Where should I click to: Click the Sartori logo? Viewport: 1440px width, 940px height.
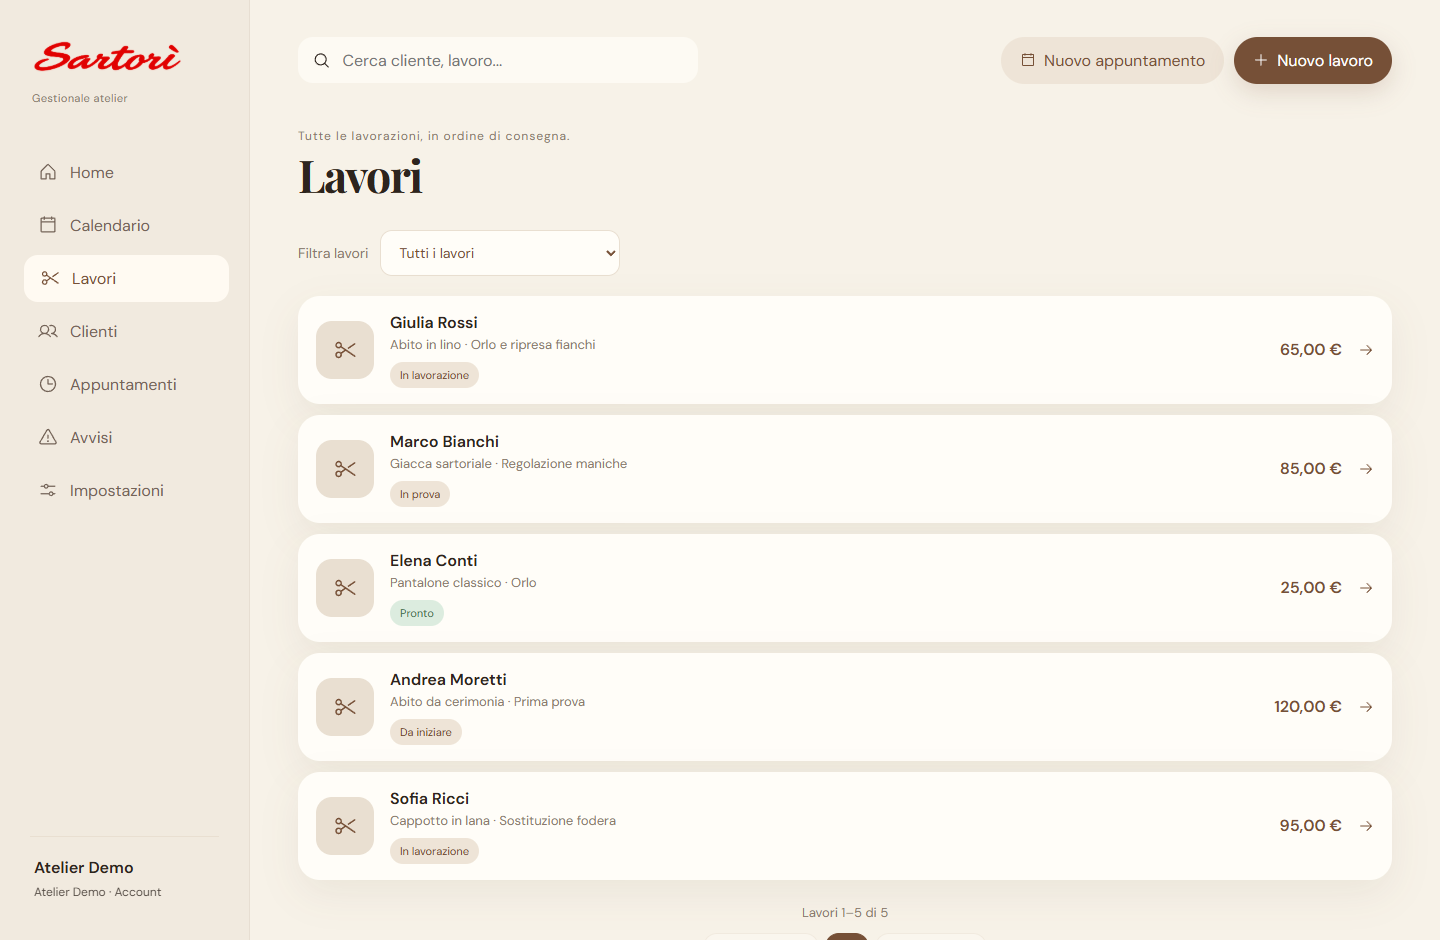click(x=107, y=57)
